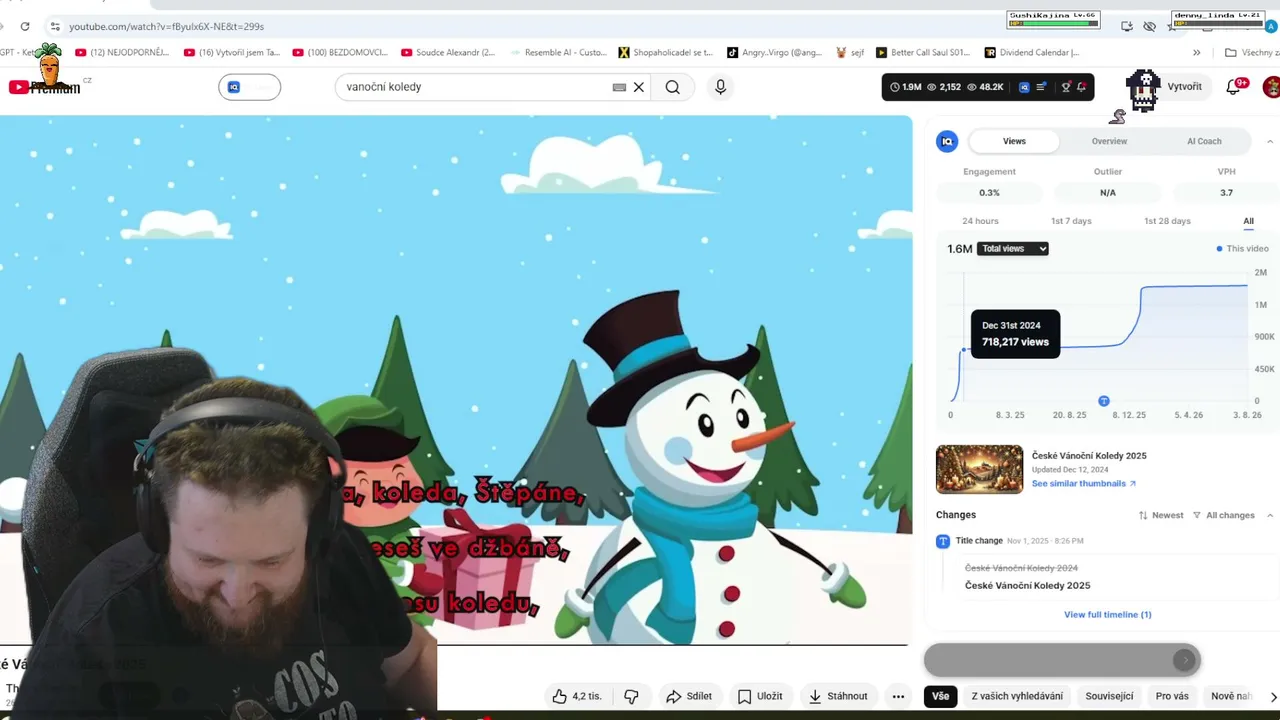Switch to the Overview tab in vidIQ panel
Viewport: 1280px width, 720px height.
(x=1109, y=141)
